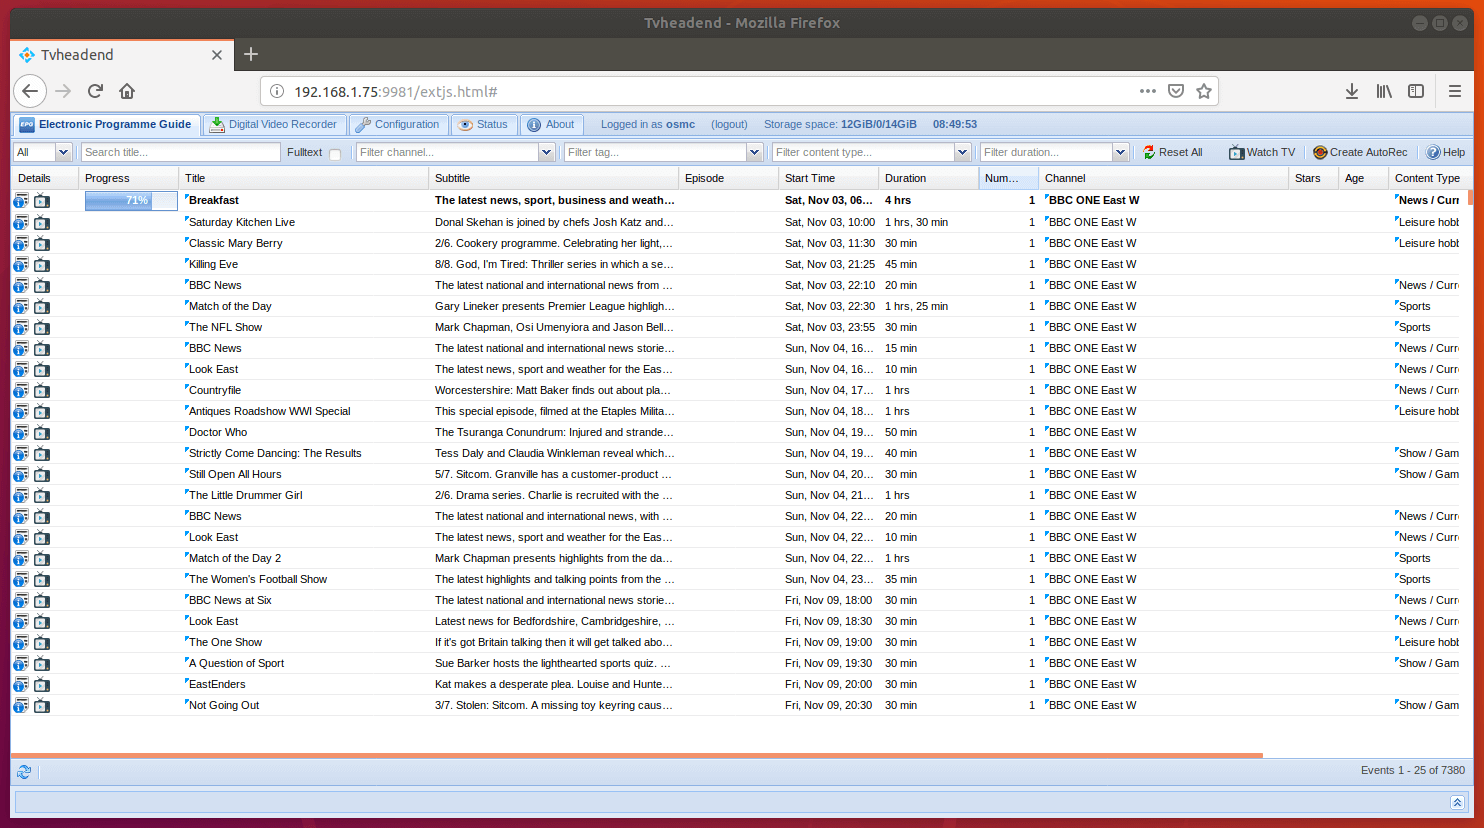Open the Help panel

(x=1446, y=152)
